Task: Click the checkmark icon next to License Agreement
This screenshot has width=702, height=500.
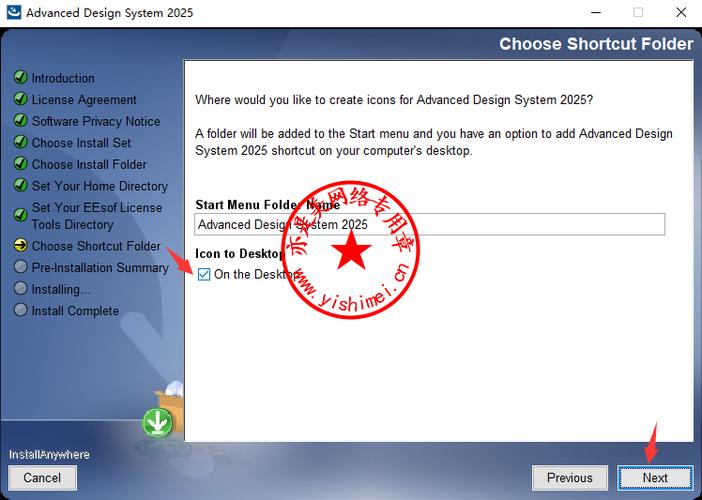Action: pyautogui.click(x=20, y=100)
